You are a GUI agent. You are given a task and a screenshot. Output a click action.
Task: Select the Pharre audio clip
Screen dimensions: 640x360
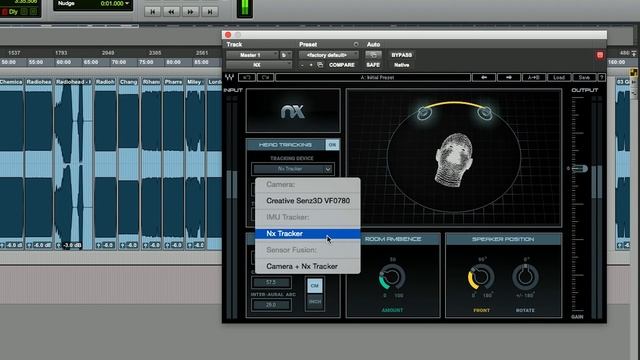point(173,163)
